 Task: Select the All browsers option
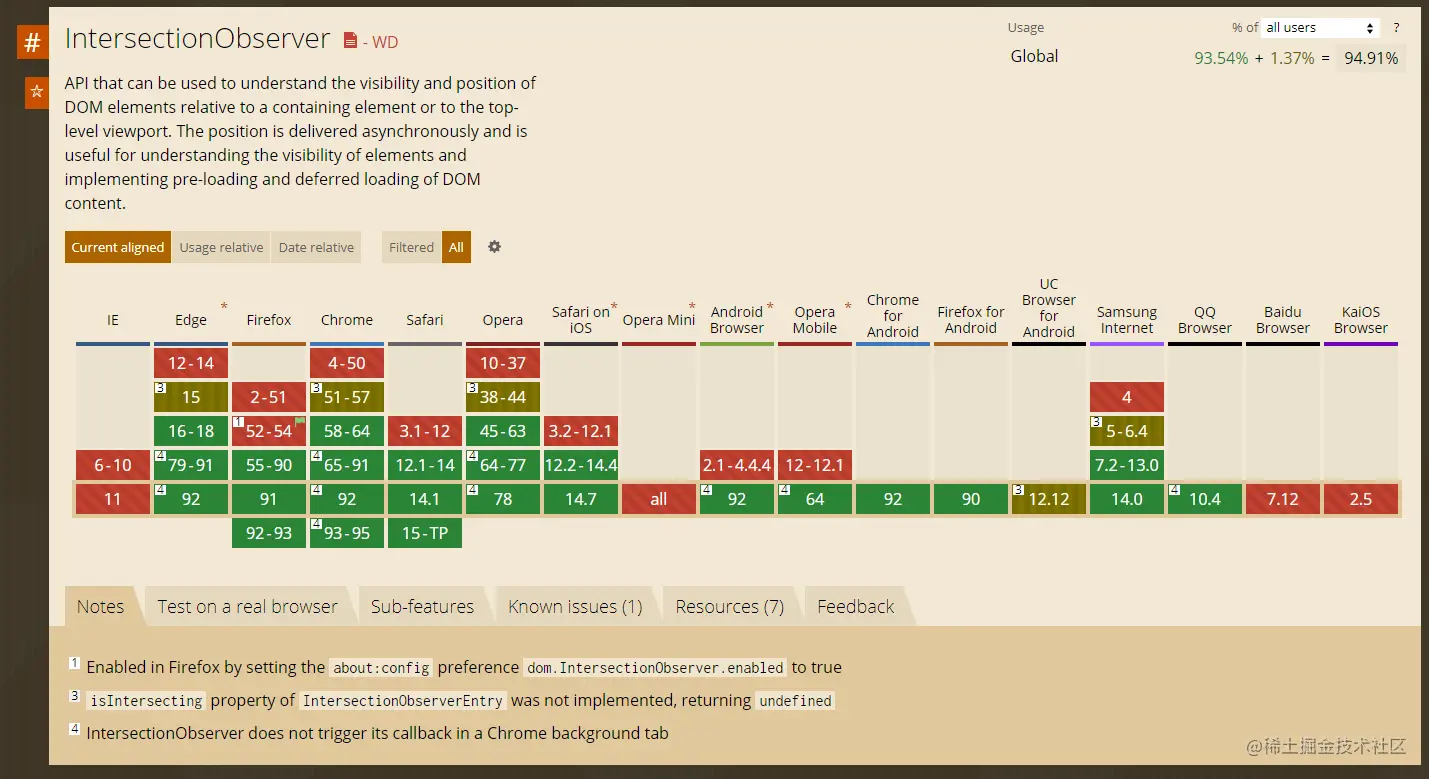coord(456,247)
